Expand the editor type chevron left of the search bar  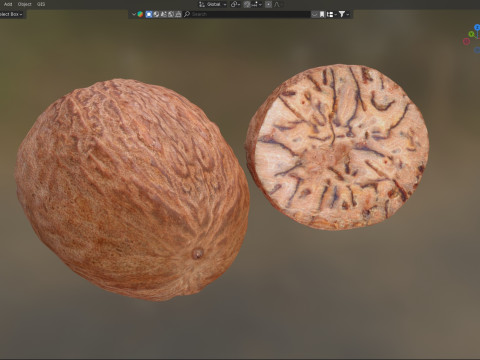(134, 14)
